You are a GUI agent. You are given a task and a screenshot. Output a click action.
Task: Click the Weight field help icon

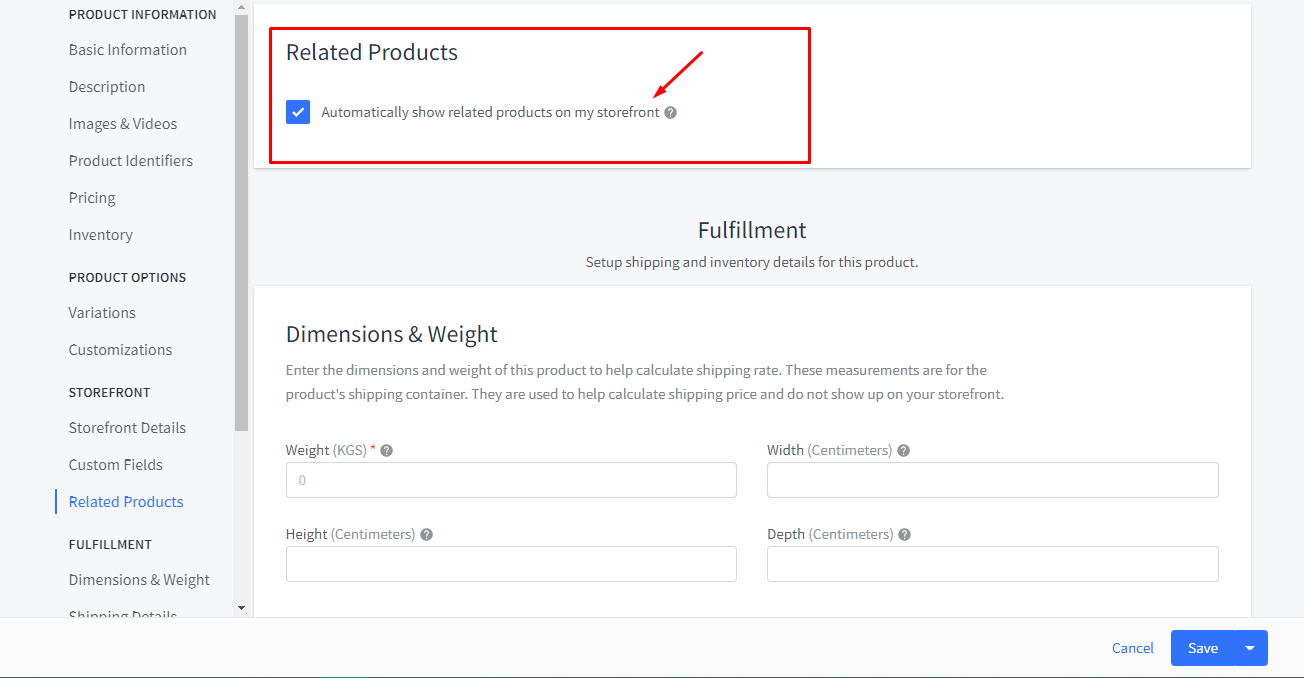(x=387, y=451)
